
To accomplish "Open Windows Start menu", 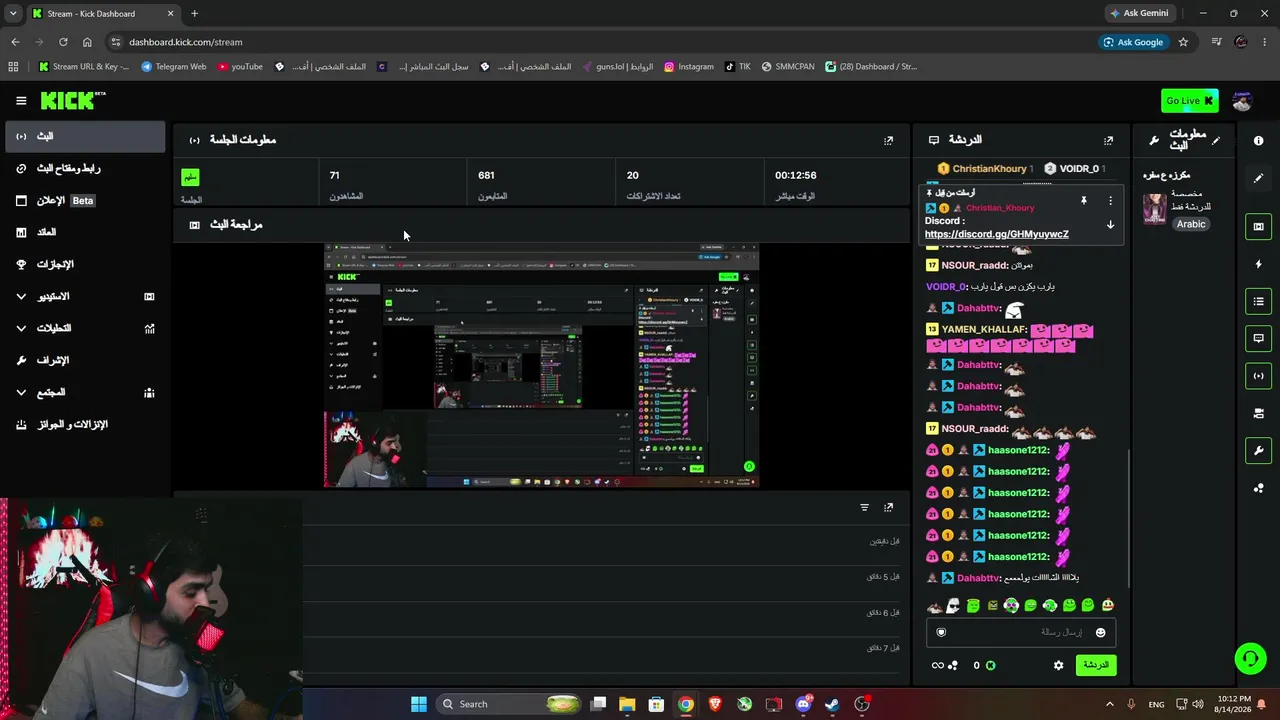I will tap(419, 704).
